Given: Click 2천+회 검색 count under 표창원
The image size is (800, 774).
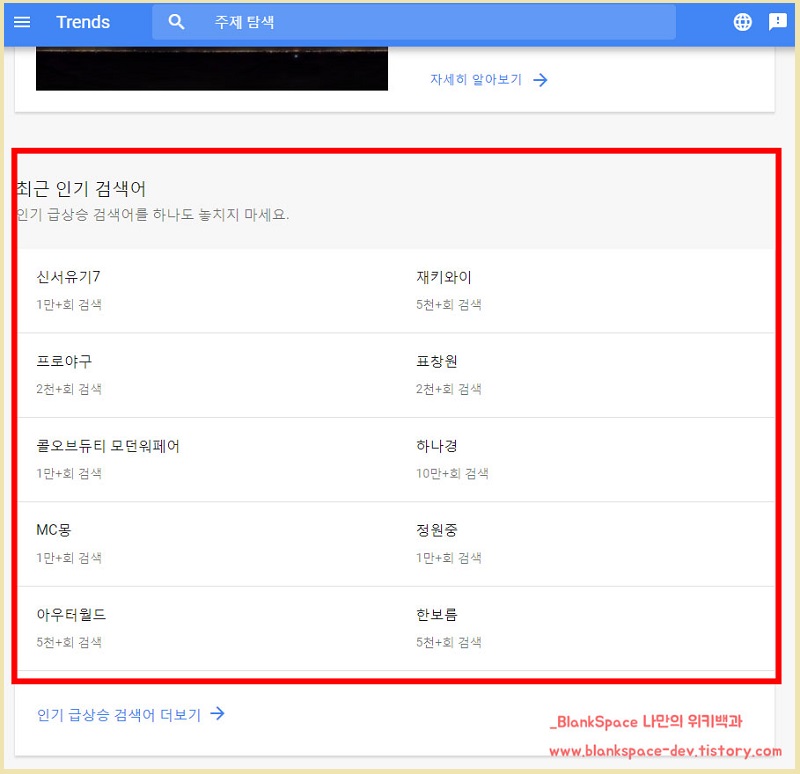Looking at the screenshot, I should [448, 389].
